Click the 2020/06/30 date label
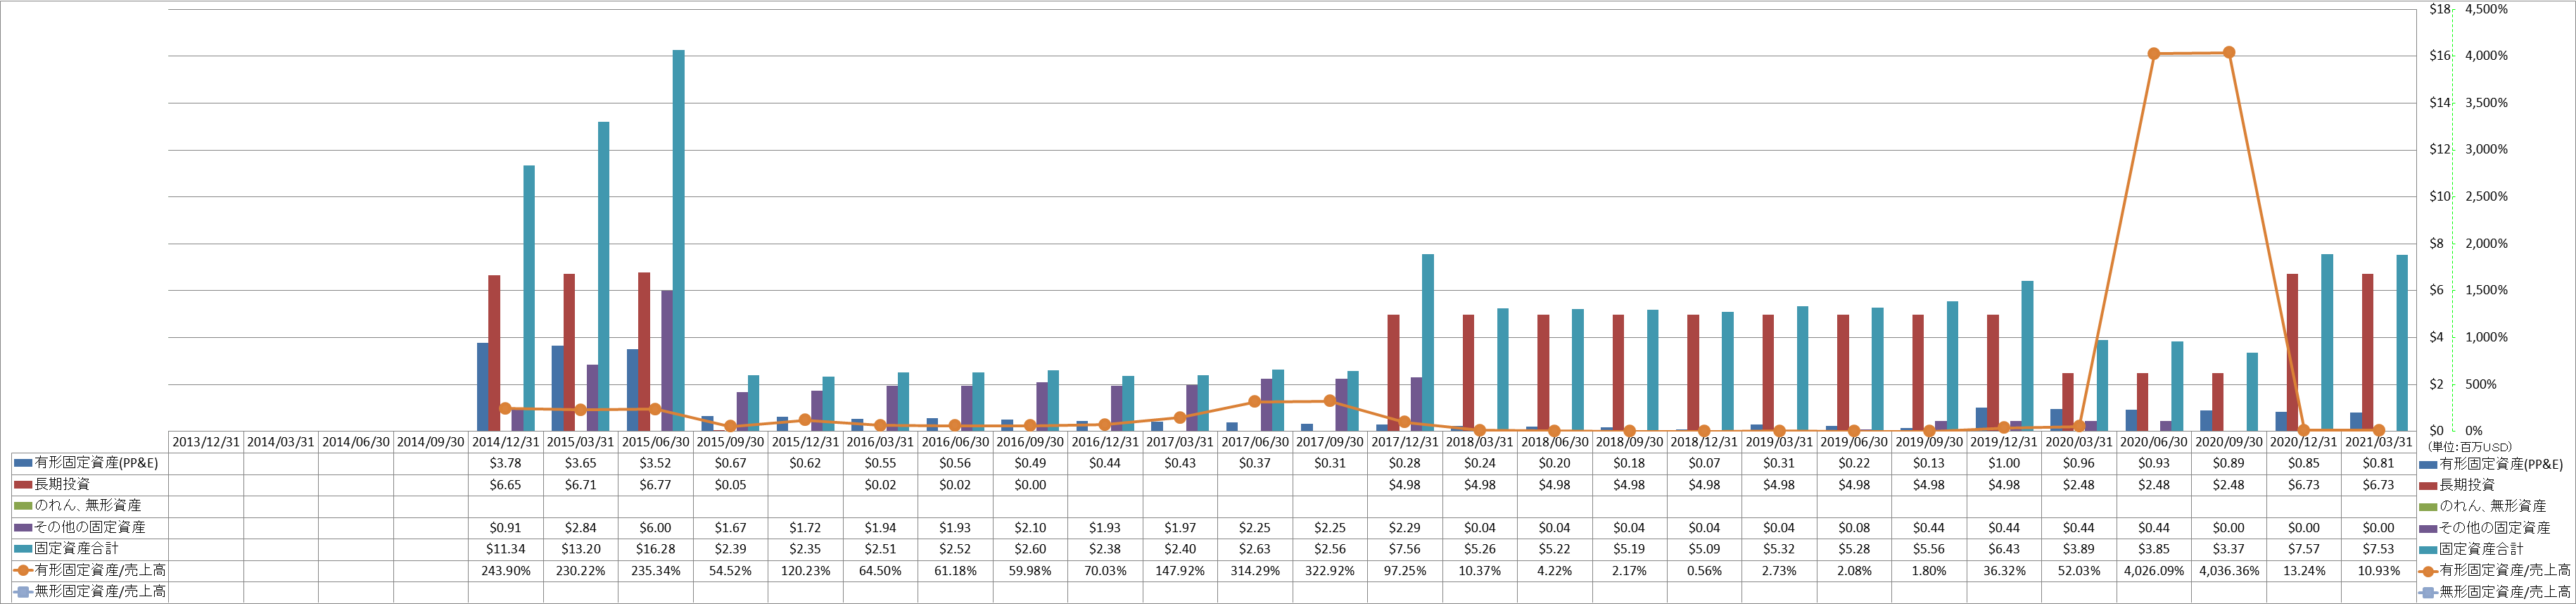The width and height of the screenshot is (2576, 604). pos(2154,442)
